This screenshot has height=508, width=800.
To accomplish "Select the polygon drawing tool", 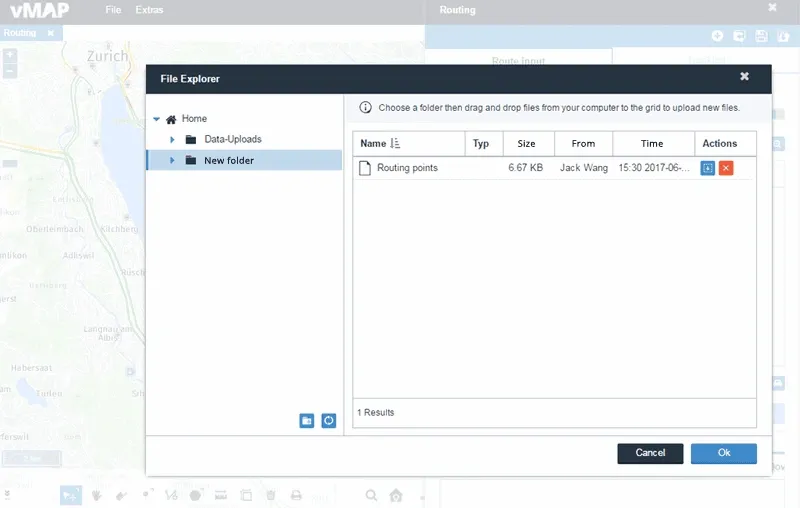I will [x=196, y=495].
